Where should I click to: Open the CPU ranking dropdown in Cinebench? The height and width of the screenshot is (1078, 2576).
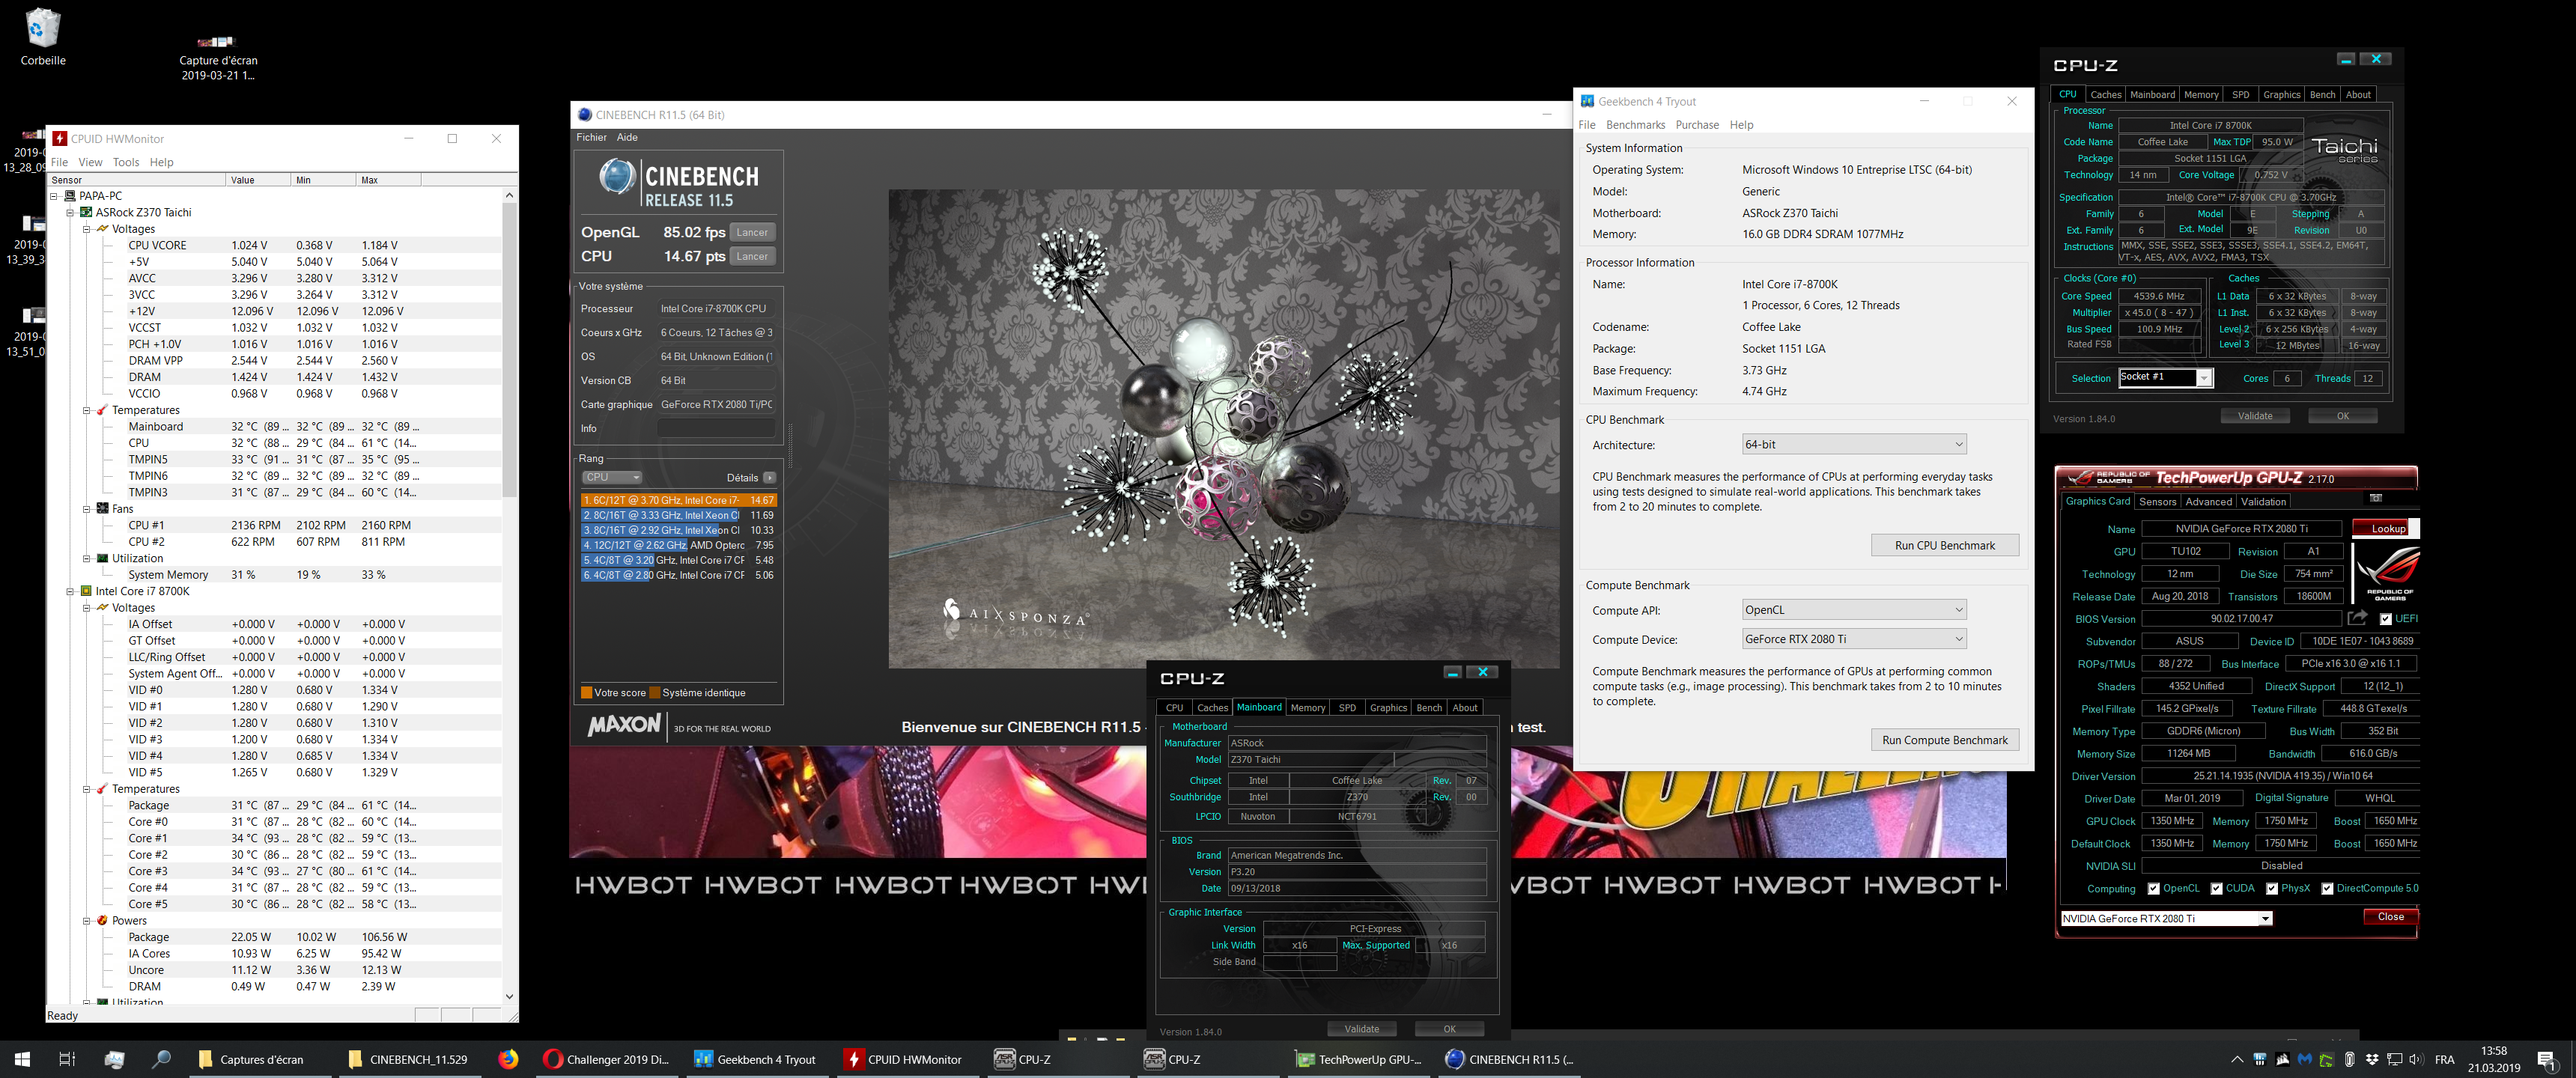[612, 477]
